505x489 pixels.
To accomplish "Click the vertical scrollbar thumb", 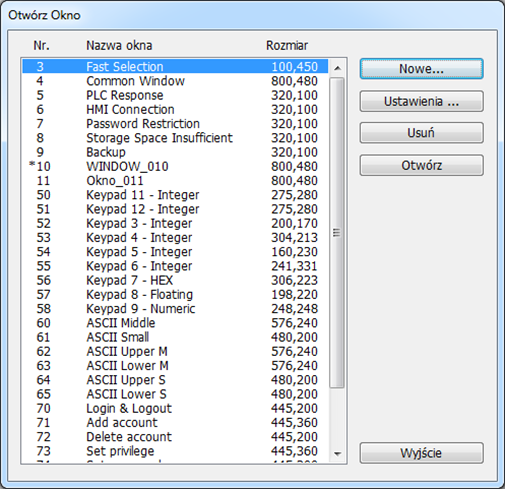I will (x=337, y=233).
